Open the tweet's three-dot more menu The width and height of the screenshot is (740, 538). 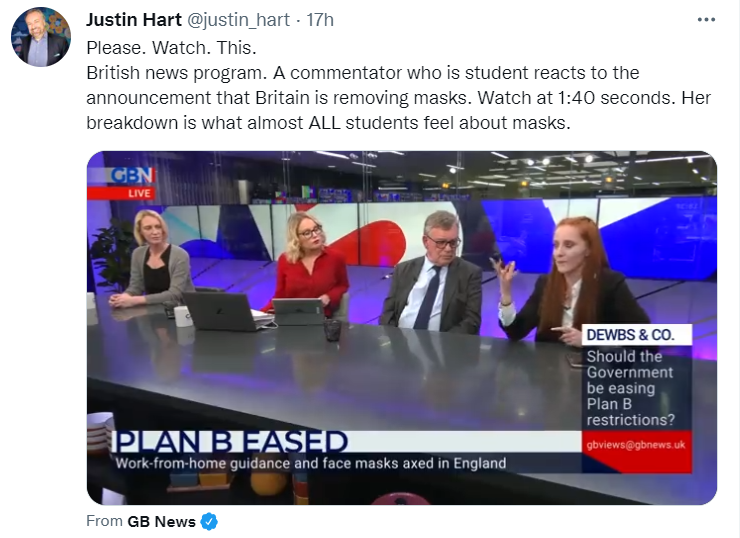(706, 20)
